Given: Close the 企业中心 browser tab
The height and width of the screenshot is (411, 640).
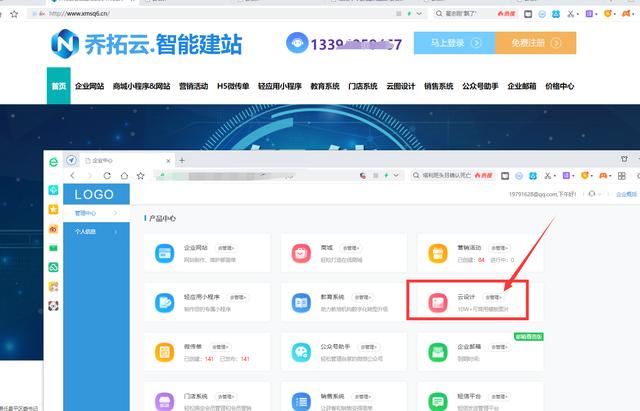Looking at the screenshot, I should (168, 161).
